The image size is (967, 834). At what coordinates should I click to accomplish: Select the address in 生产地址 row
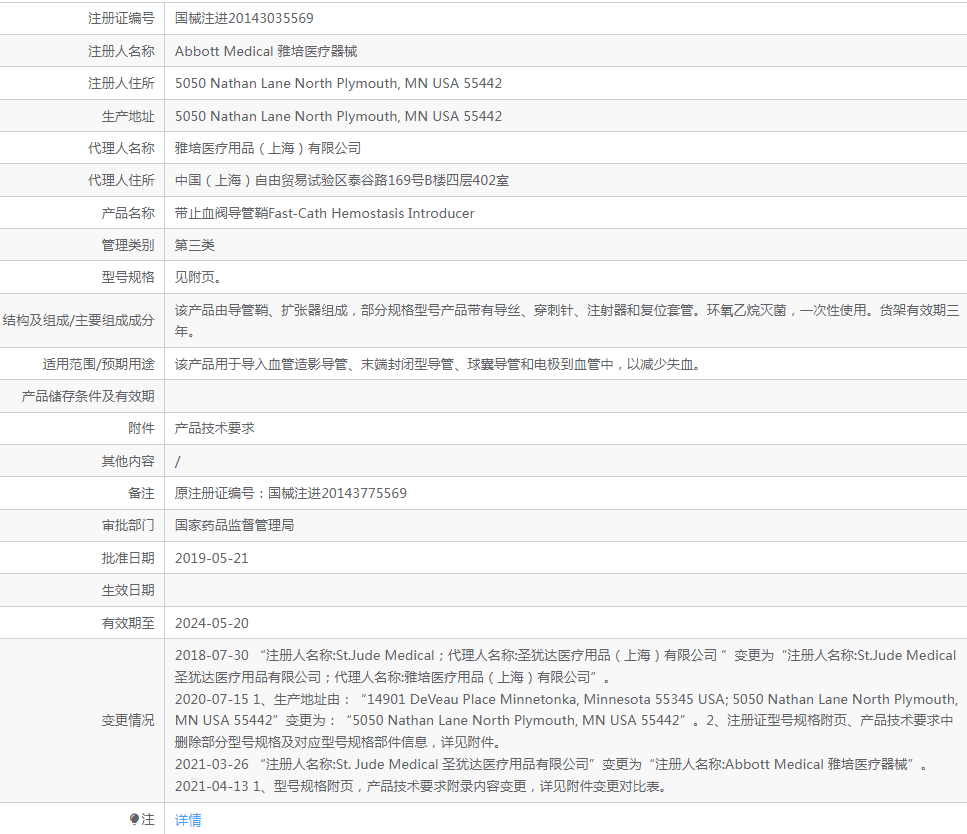[339, 116]
